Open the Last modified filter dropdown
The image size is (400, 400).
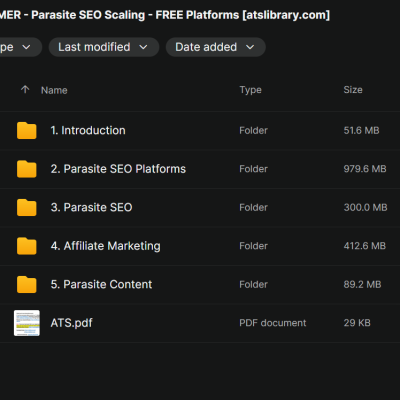[x=104, y=47]
